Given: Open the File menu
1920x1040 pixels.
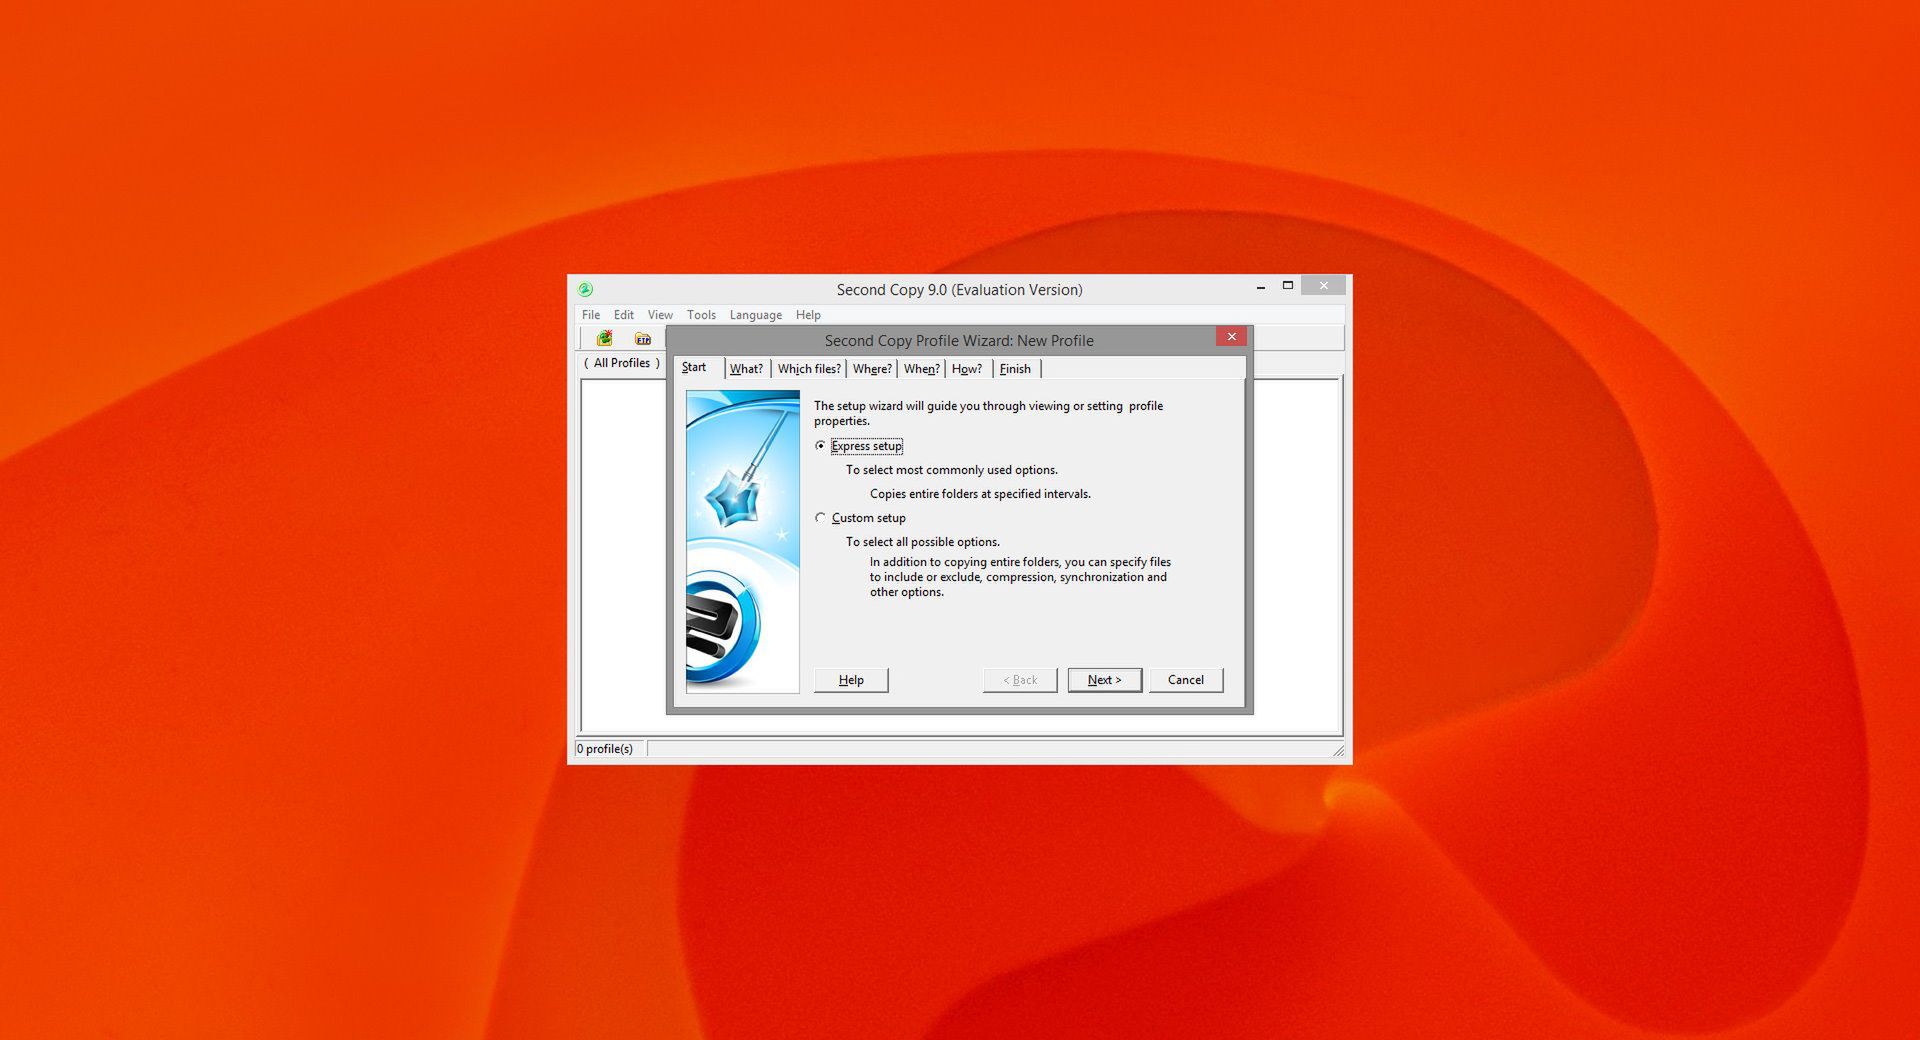Looking at the screenshot, I should (x=590, y=314).
